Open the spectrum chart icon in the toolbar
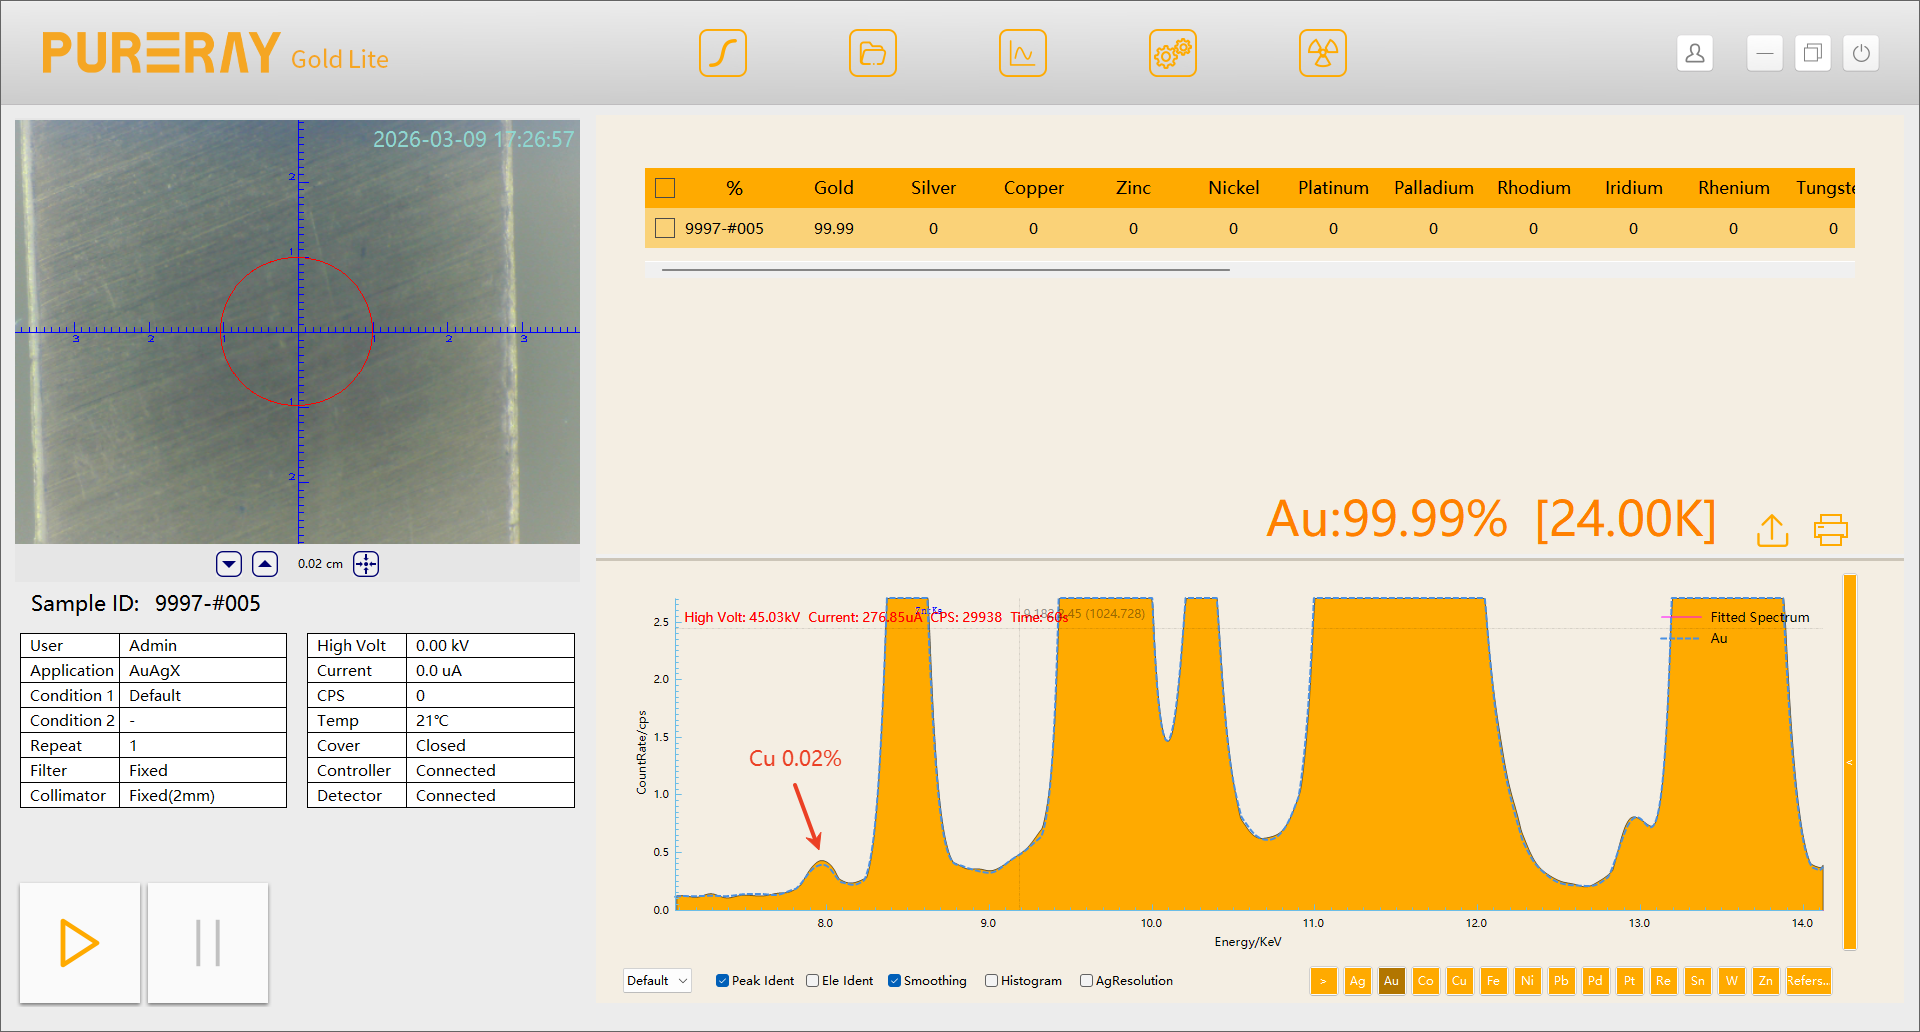 point(1022,53)
